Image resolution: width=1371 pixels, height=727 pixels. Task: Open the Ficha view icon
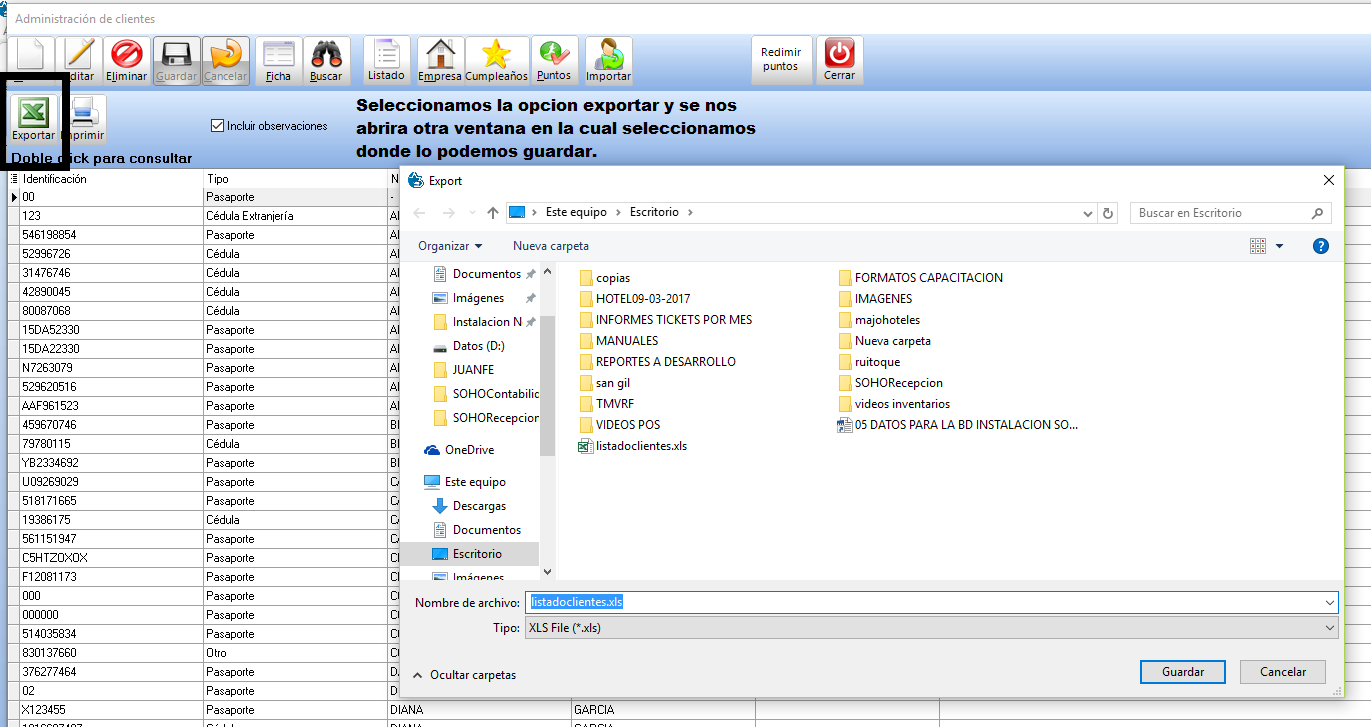pos(278,60)
